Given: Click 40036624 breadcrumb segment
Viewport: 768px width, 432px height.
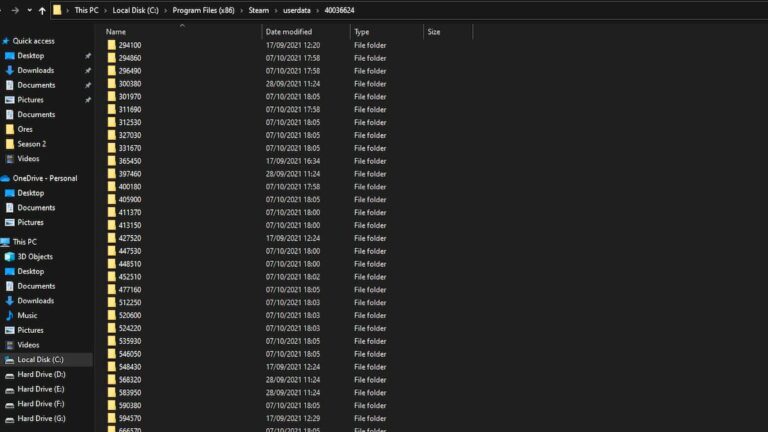Looking at the screenshot, I should [x=339, y=10].
